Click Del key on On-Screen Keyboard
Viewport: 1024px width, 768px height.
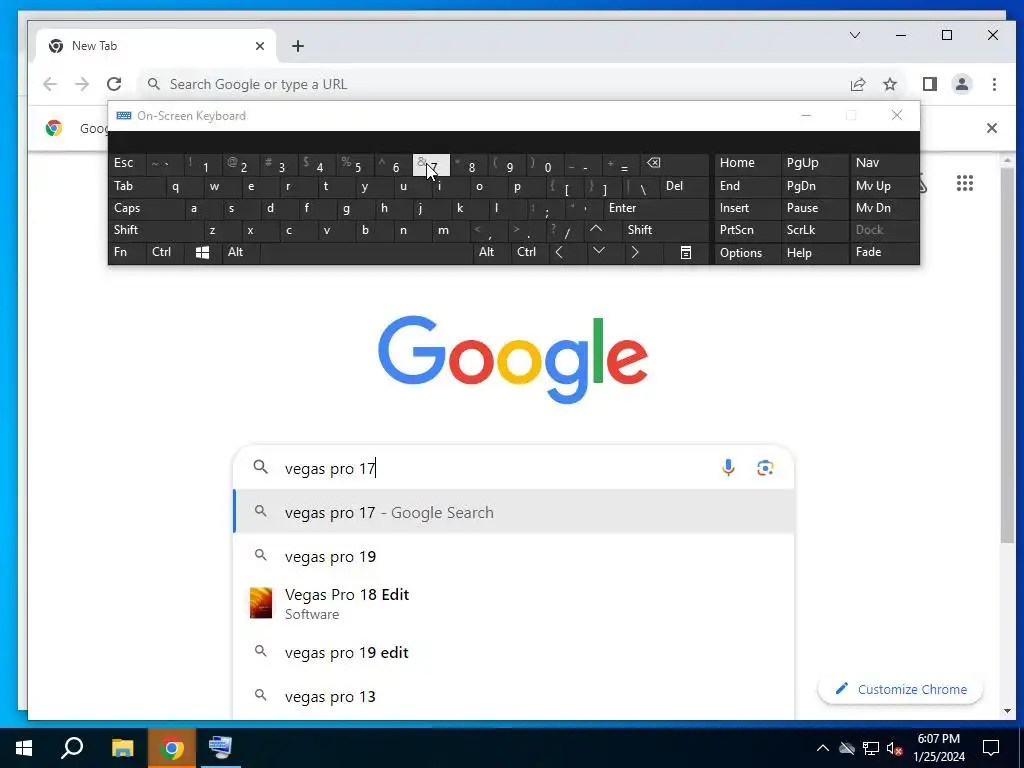[x=684, y=186]
